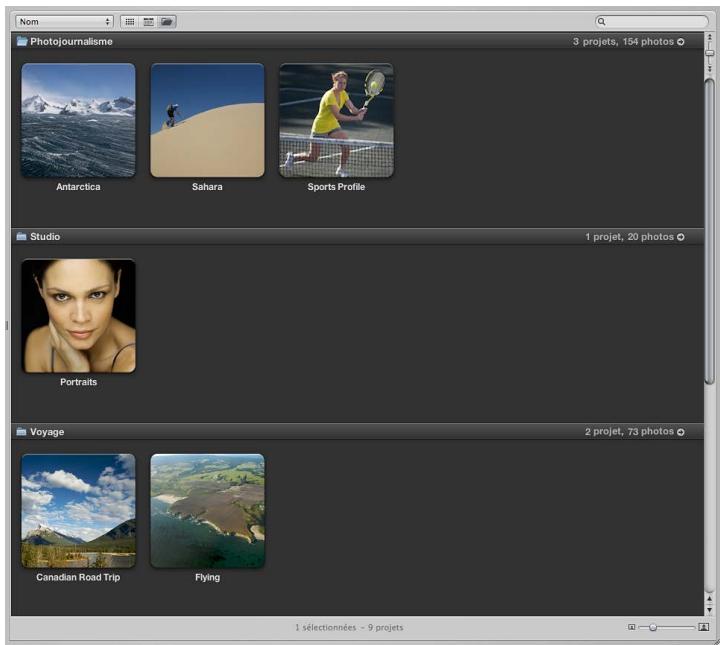
Task: Select the Canadian Road Trip thumbnail
Action: coord(79,510)
